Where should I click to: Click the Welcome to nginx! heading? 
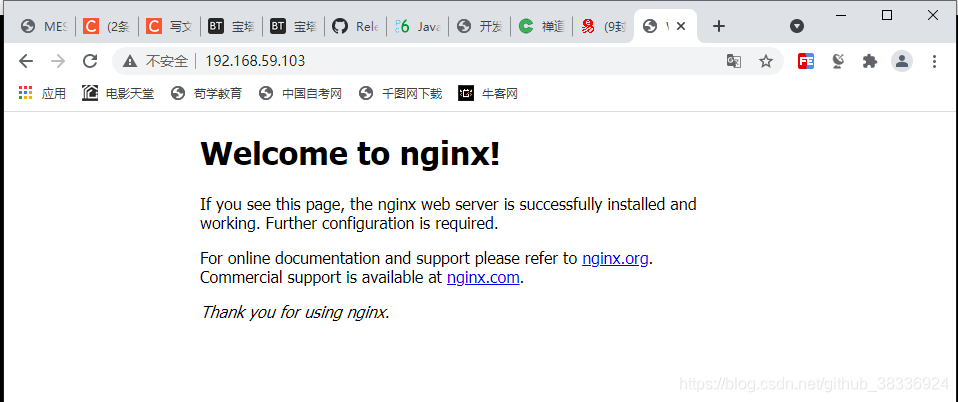(x=350, y=153)
